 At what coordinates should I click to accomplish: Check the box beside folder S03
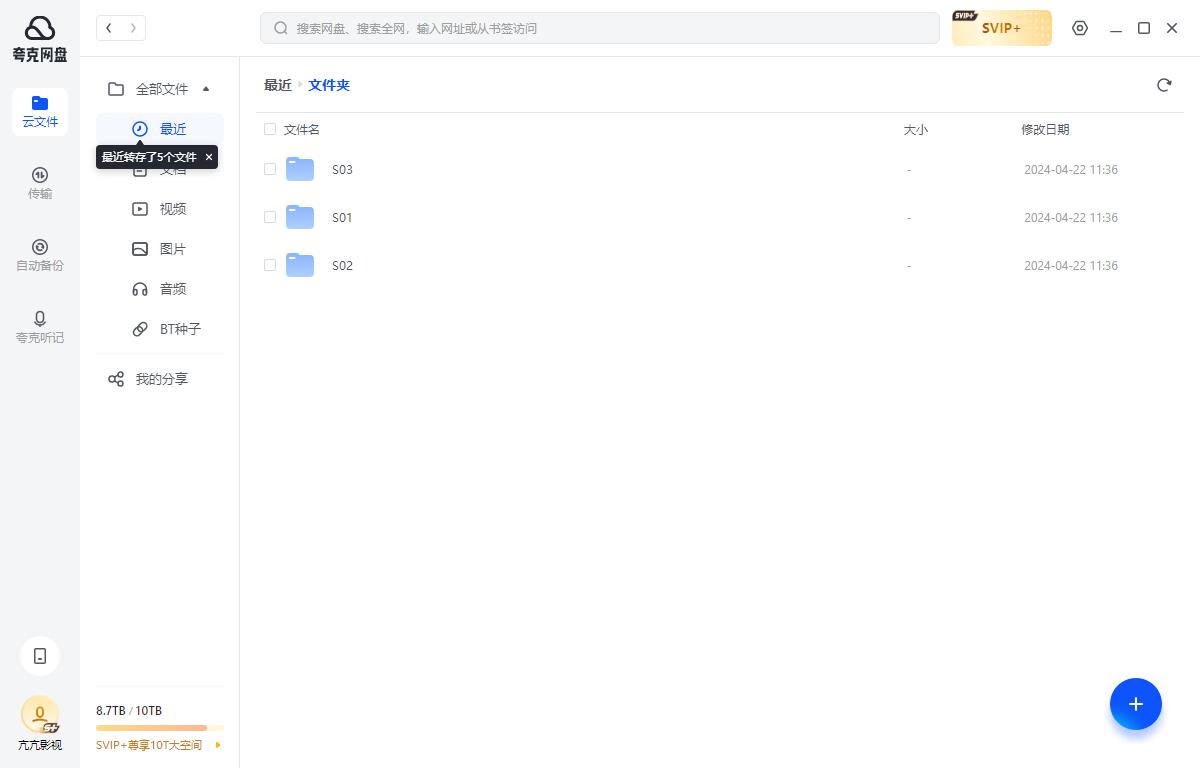[x=270, y=169]
